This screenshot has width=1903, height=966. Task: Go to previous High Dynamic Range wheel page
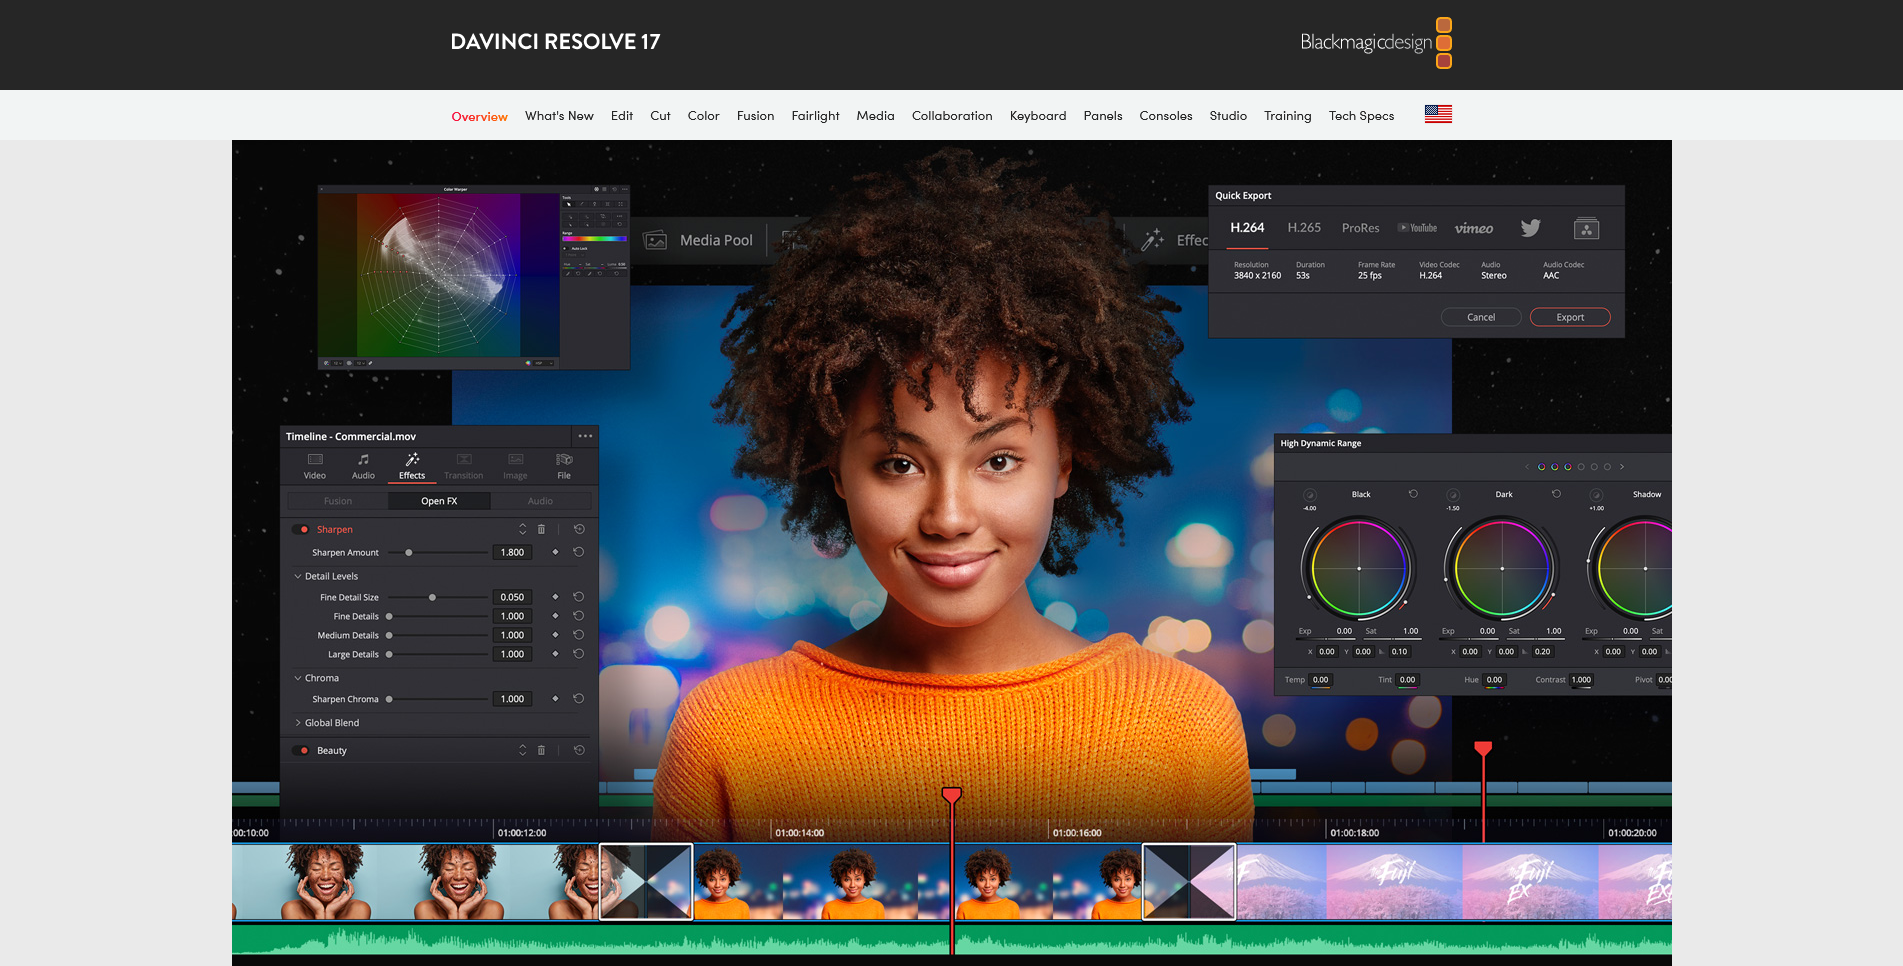[x=1527, y=467]
